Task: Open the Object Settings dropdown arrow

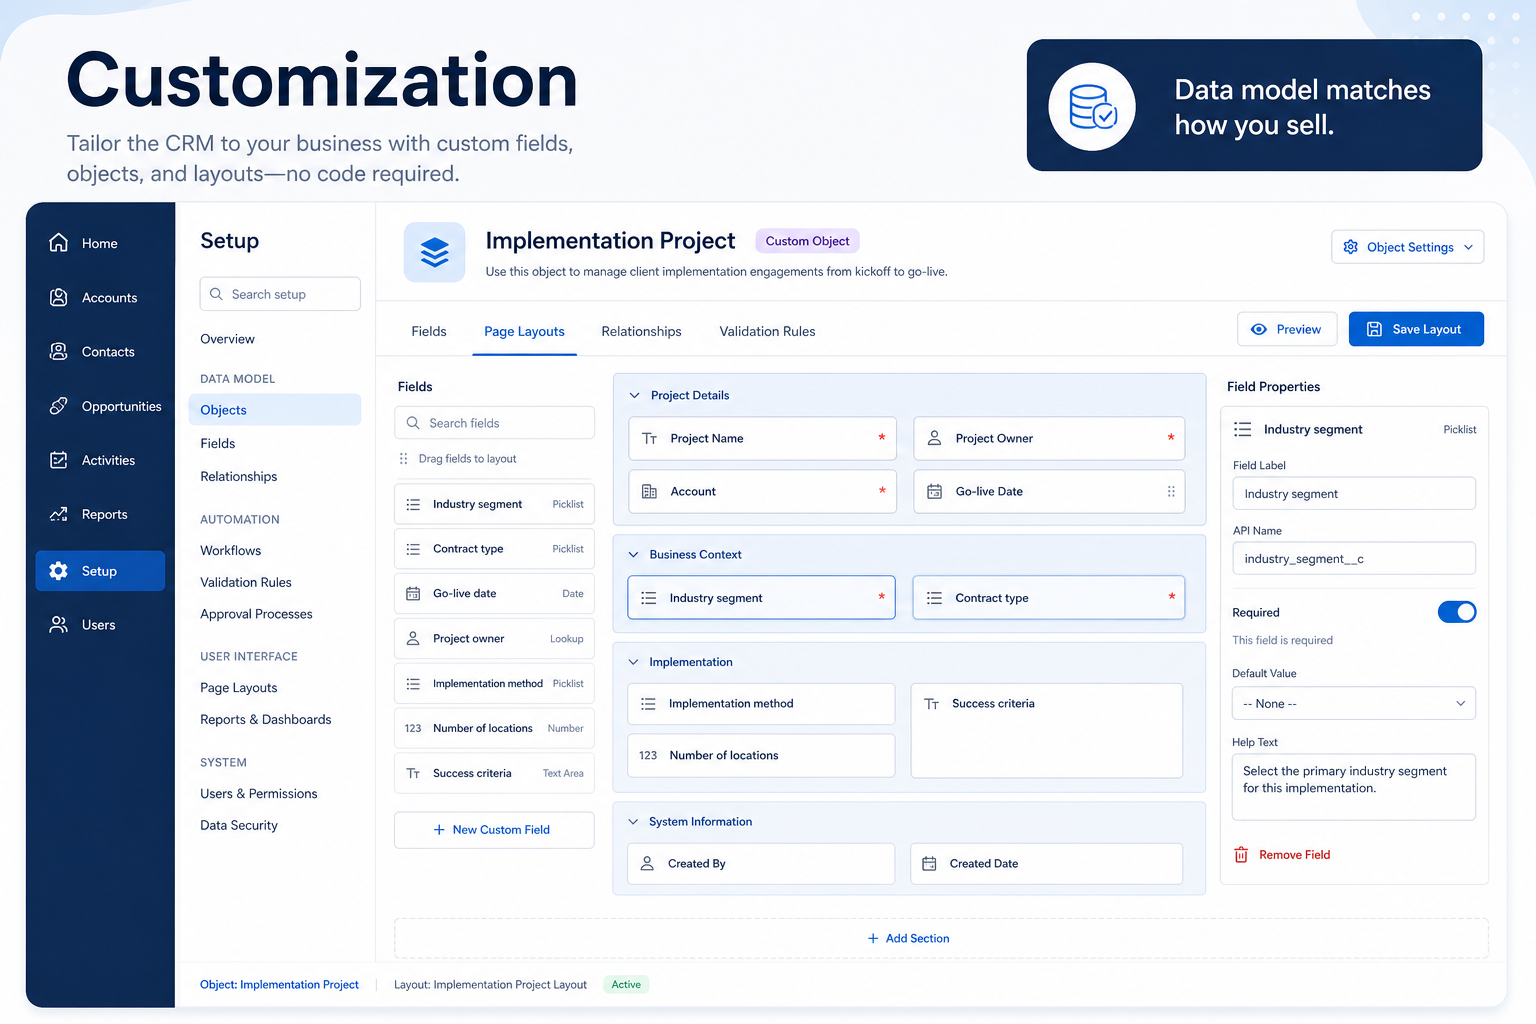Action: pyautogui.click(x=1468, y=247)
